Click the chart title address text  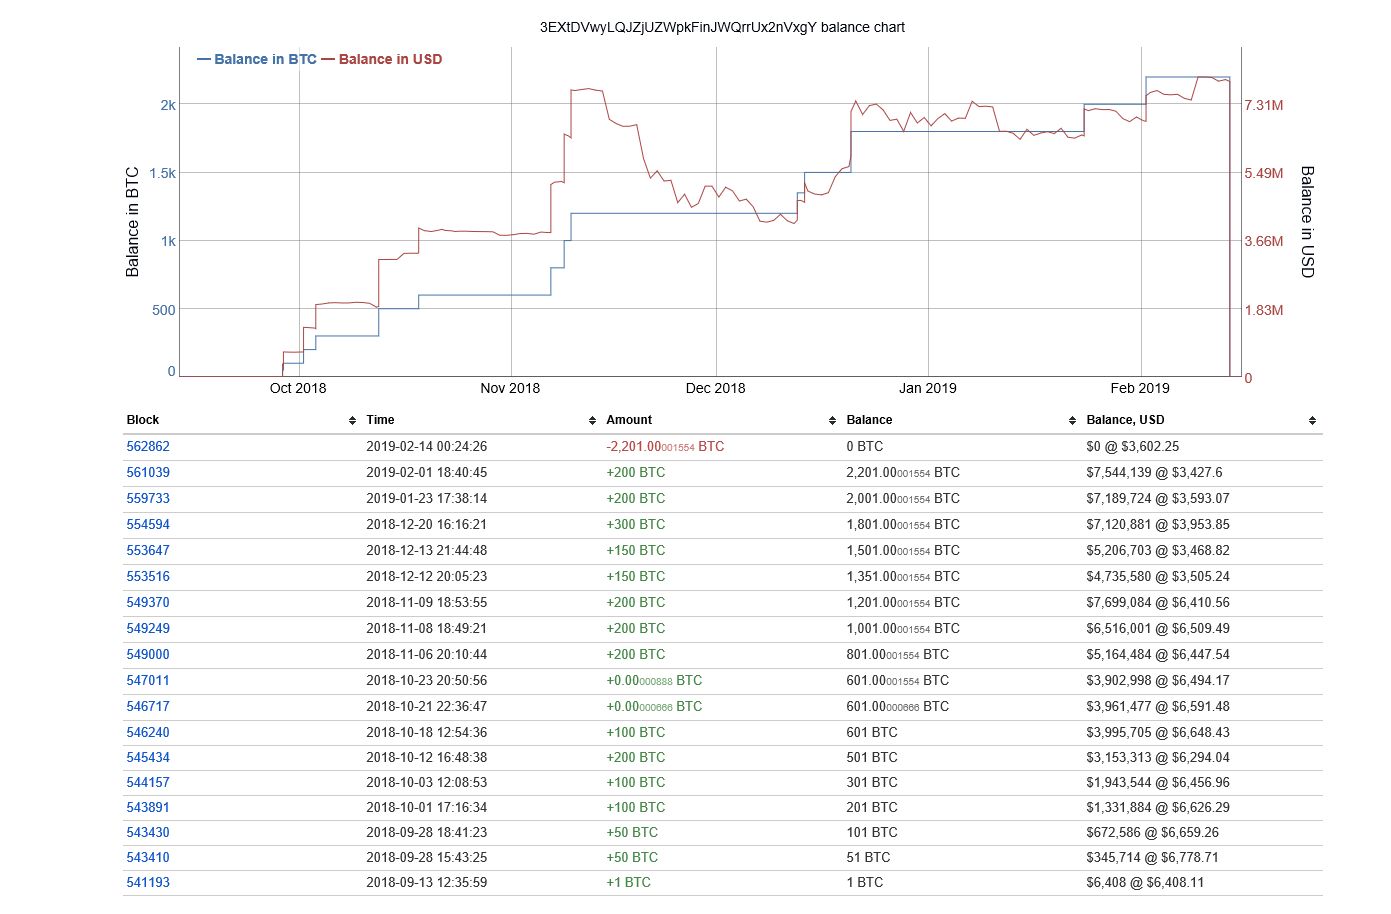point(722,27)
